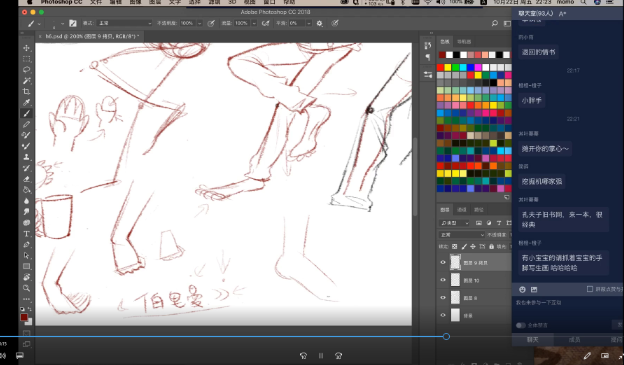Select the Eraser tool

(x=27, y=179)
